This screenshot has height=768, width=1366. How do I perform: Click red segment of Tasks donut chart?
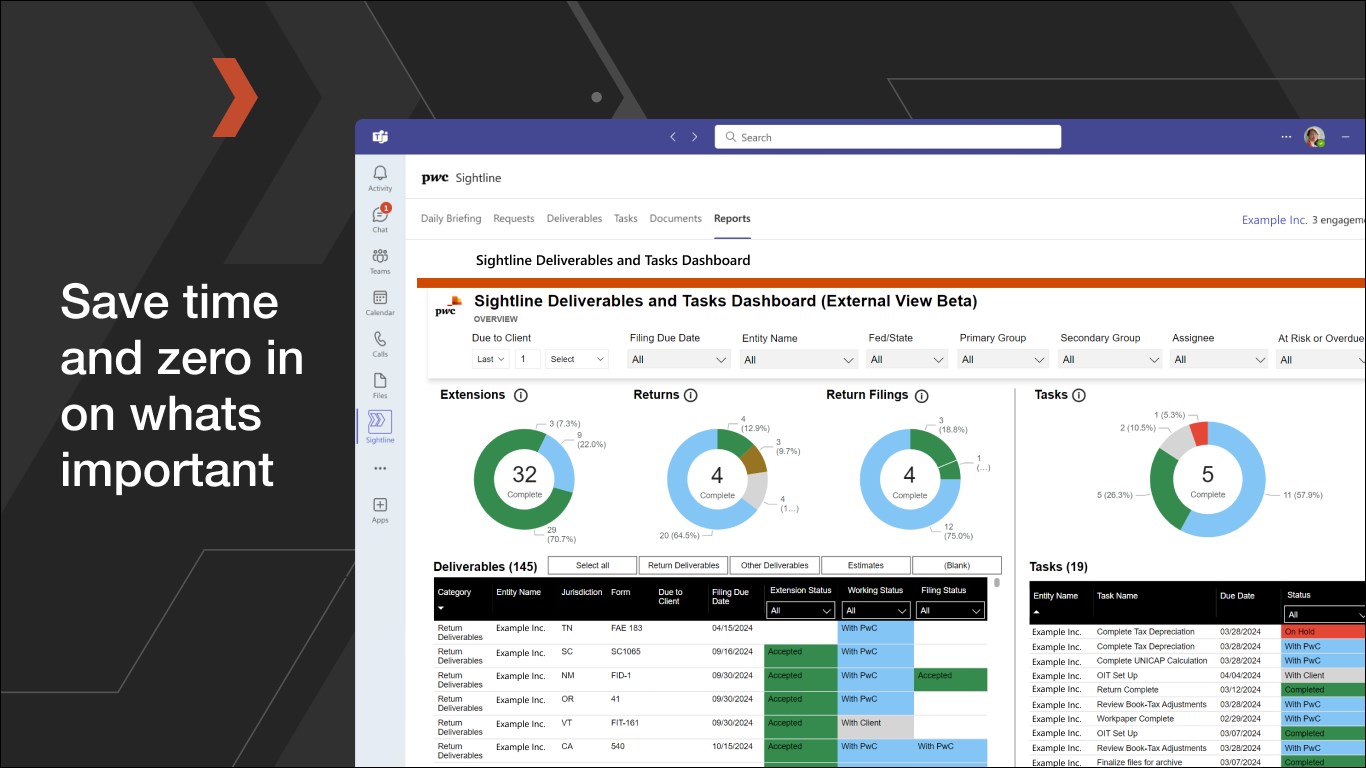(1198, 433)
